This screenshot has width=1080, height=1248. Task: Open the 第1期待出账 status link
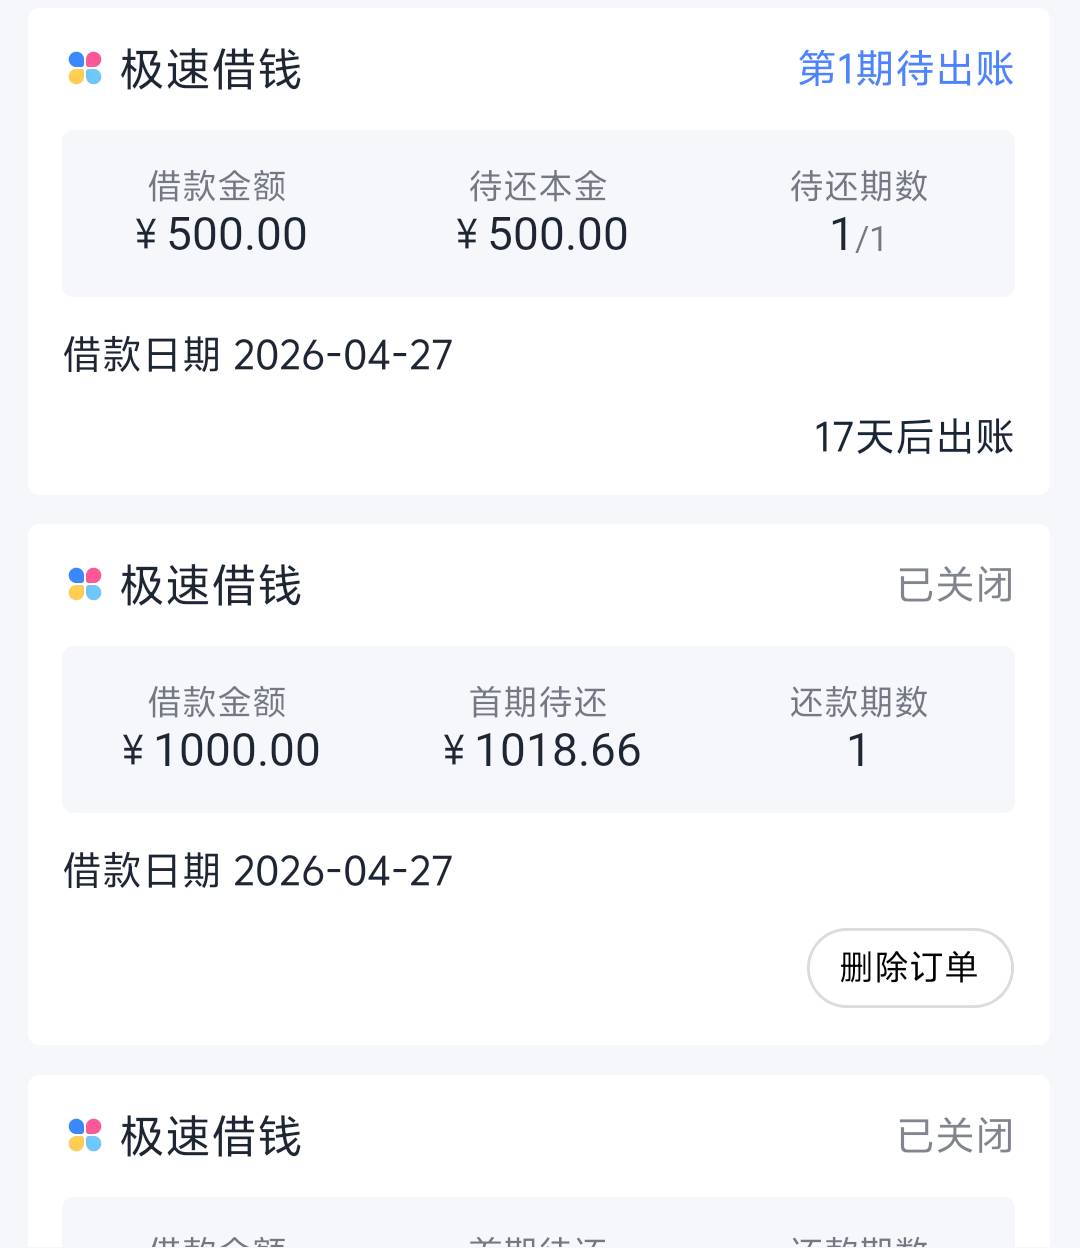[x=905, y=69]
